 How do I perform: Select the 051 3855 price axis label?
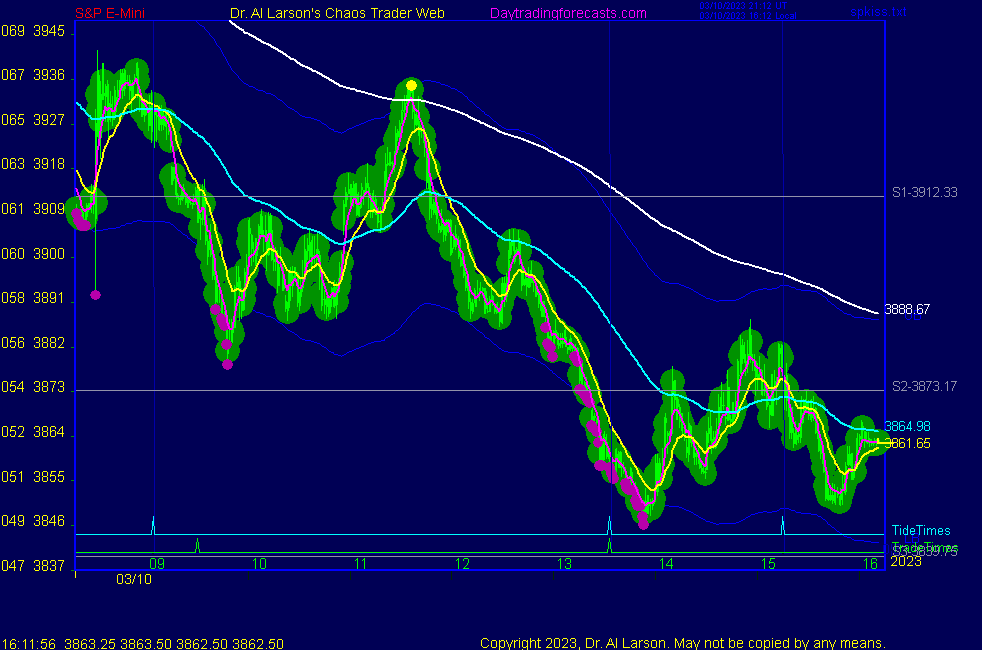click(33, 477)
